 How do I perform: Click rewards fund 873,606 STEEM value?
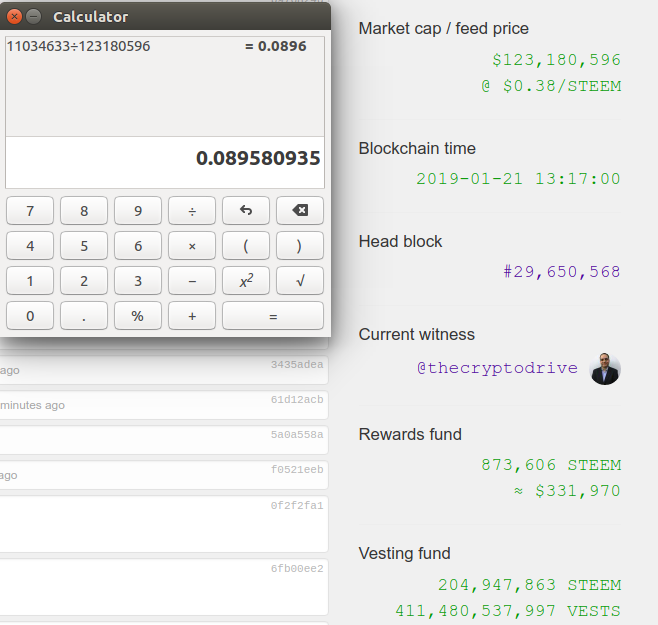pos(551,465)
